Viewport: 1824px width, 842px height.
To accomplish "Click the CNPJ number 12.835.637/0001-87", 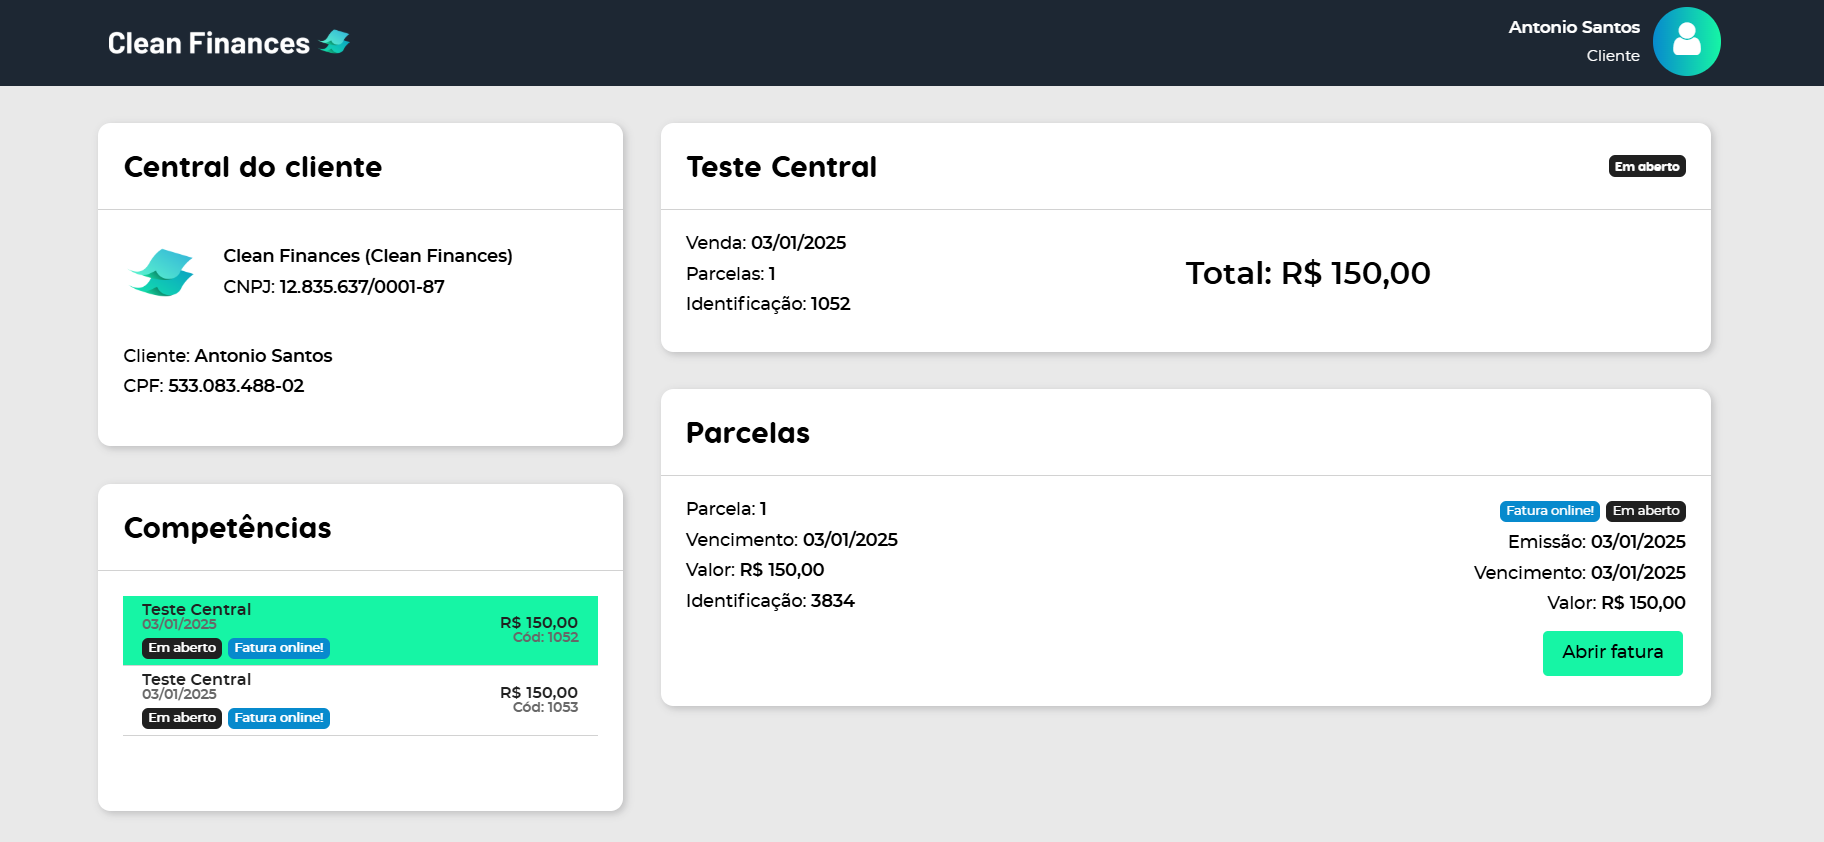I will (361, 287).
